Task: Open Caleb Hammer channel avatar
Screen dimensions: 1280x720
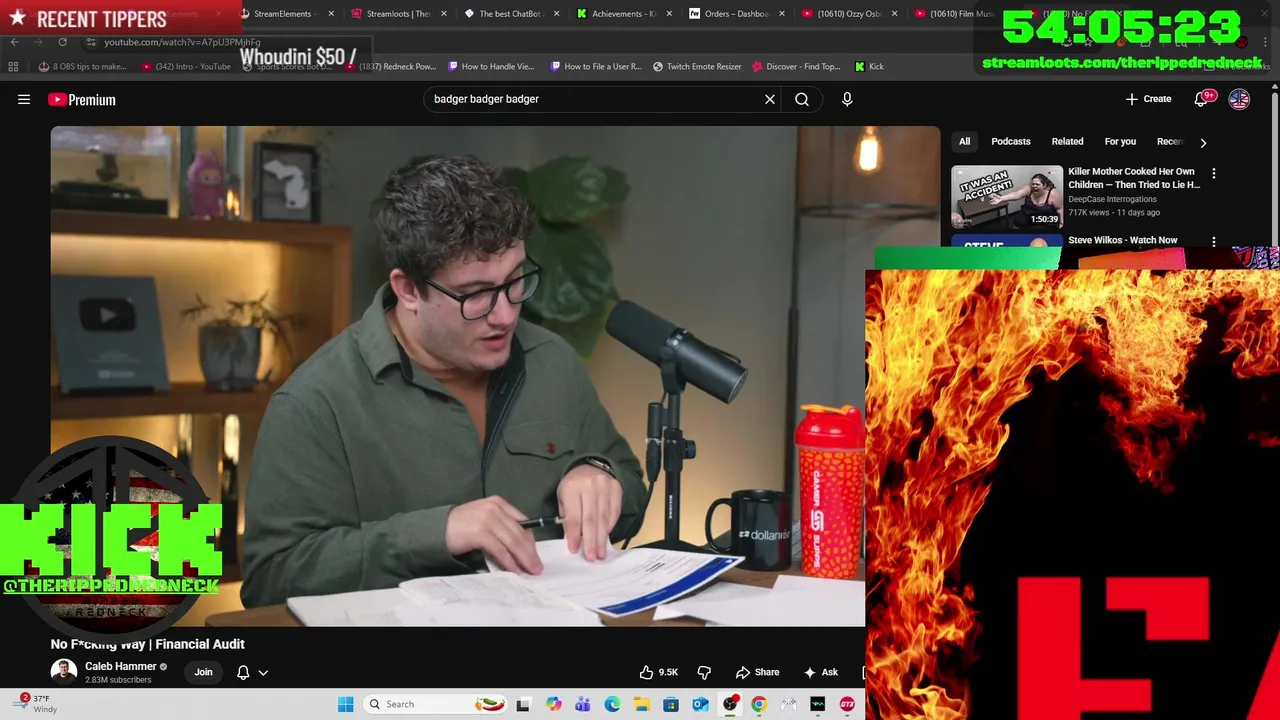Action: [x=63, y=672]
